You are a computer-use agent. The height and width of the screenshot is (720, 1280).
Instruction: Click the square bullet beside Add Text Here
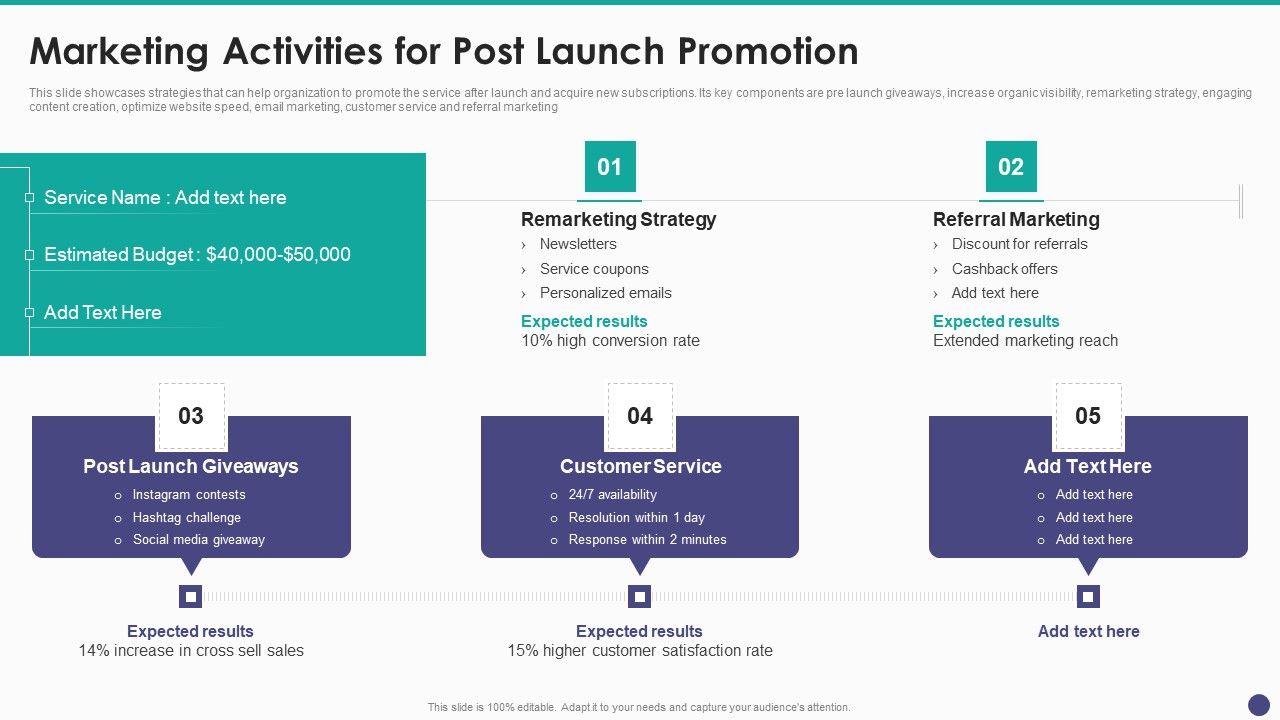[30, 313]
